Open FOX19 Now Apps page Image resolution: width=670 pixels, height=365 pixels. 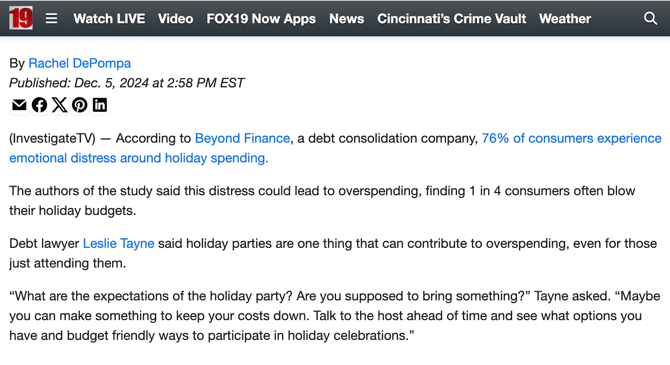click(x=261, y=19)
